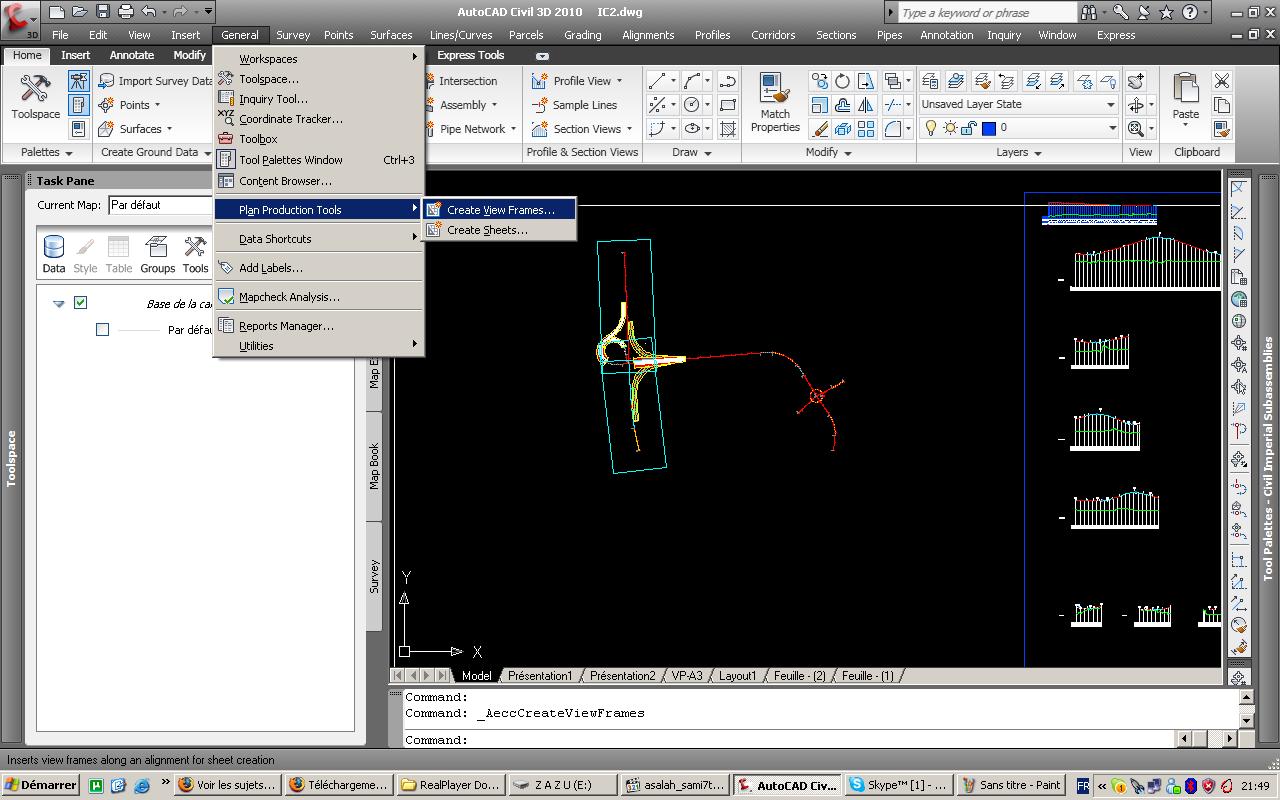1280x800 pixels.
Task: Click the Paste button
Action: [x=1186, y=98]
